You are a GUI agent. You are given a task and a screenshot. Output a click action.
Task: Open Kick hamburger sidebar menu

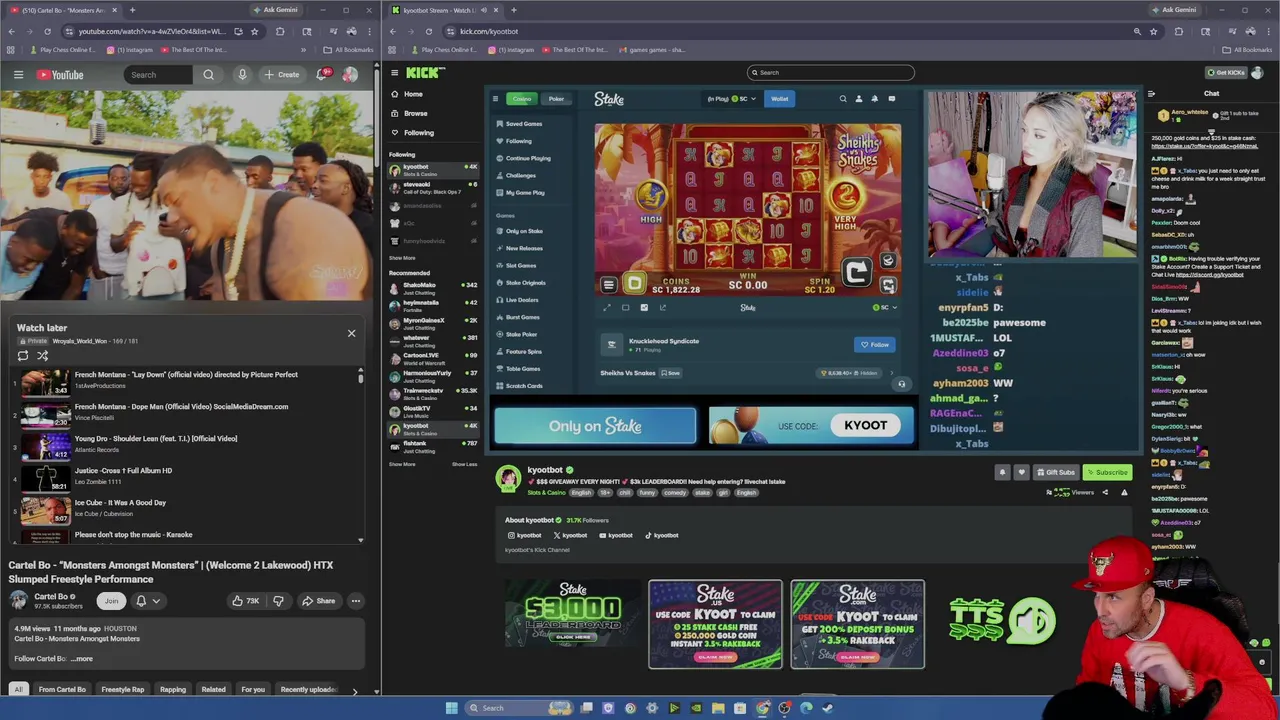coord(394,72)
